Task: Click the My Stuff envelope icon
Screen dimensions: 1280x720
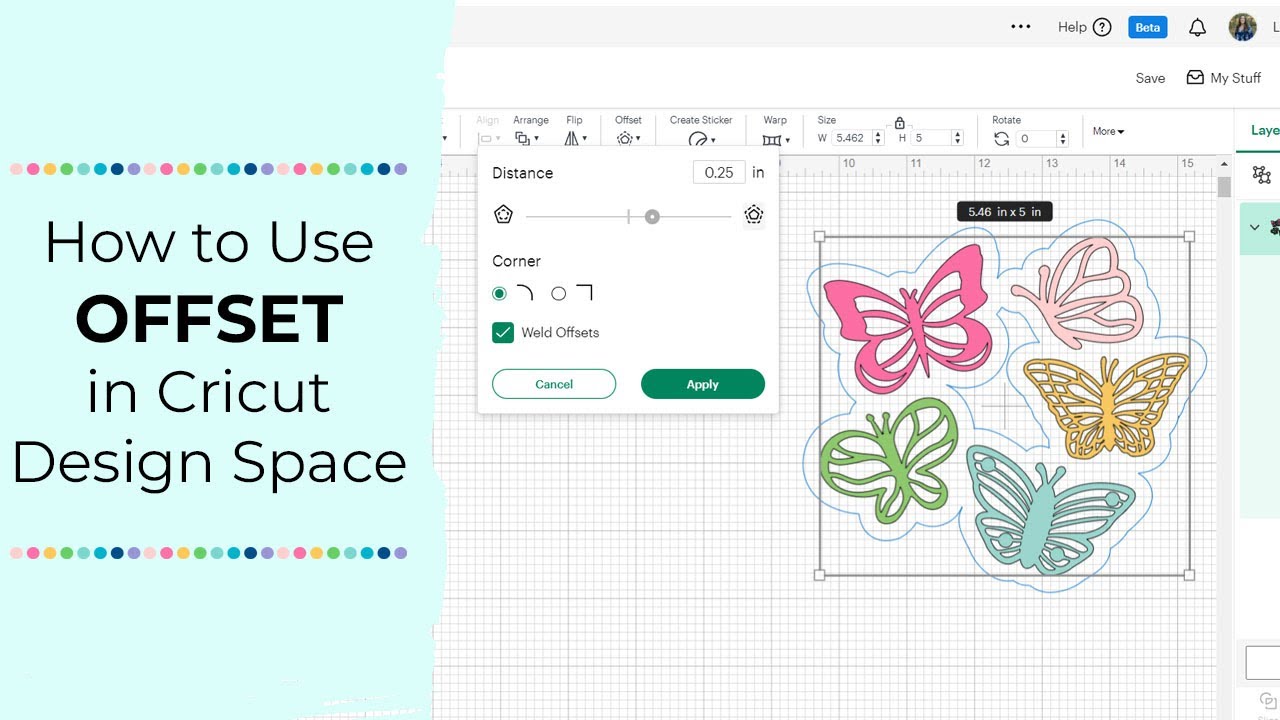Action: [1195, 77]
